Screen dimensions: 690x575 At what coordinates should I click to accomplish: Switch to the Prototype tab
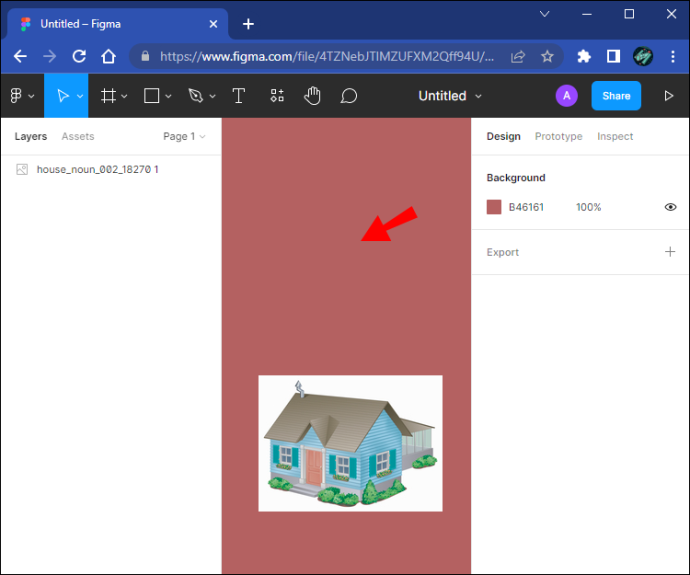pos(558,136)
